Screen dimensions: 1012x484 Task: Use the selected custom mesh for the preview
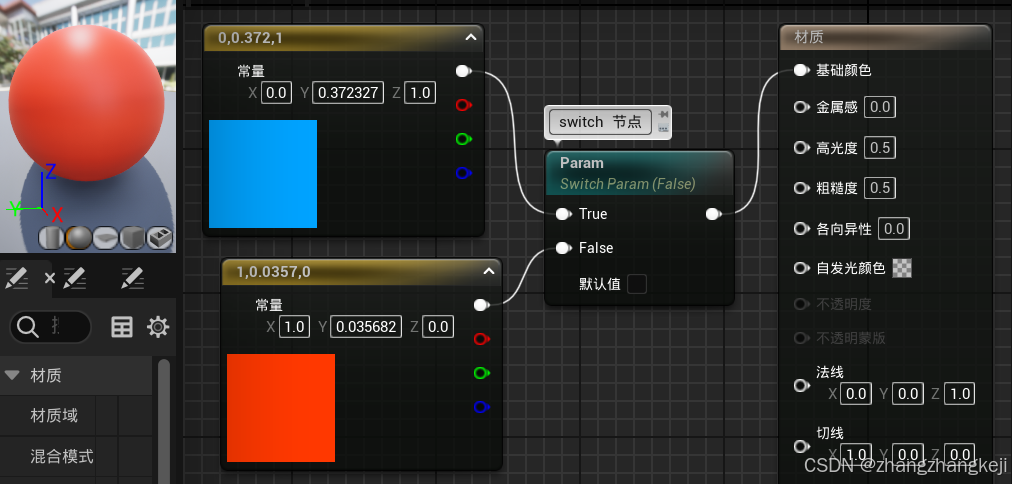(x=159, y=237)
